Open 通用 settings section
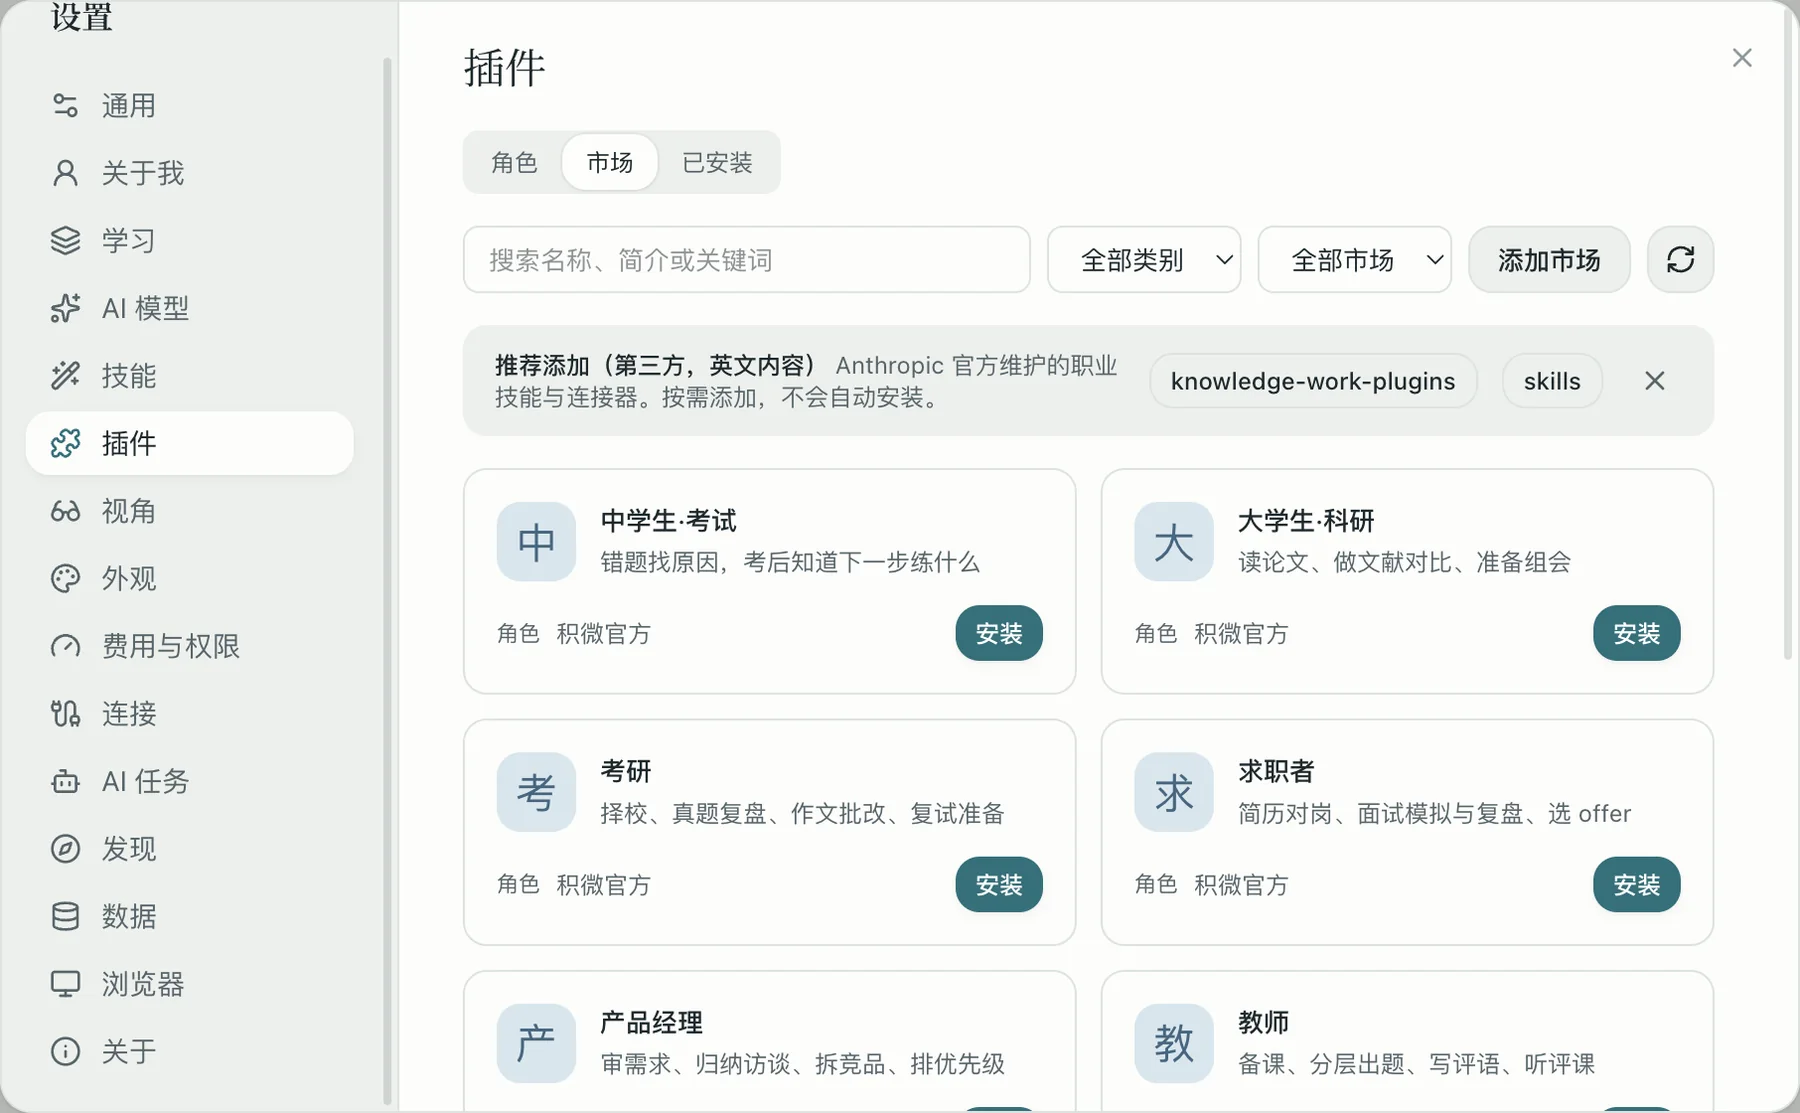The image size is (1800, 1113). (x=190, y=105)
